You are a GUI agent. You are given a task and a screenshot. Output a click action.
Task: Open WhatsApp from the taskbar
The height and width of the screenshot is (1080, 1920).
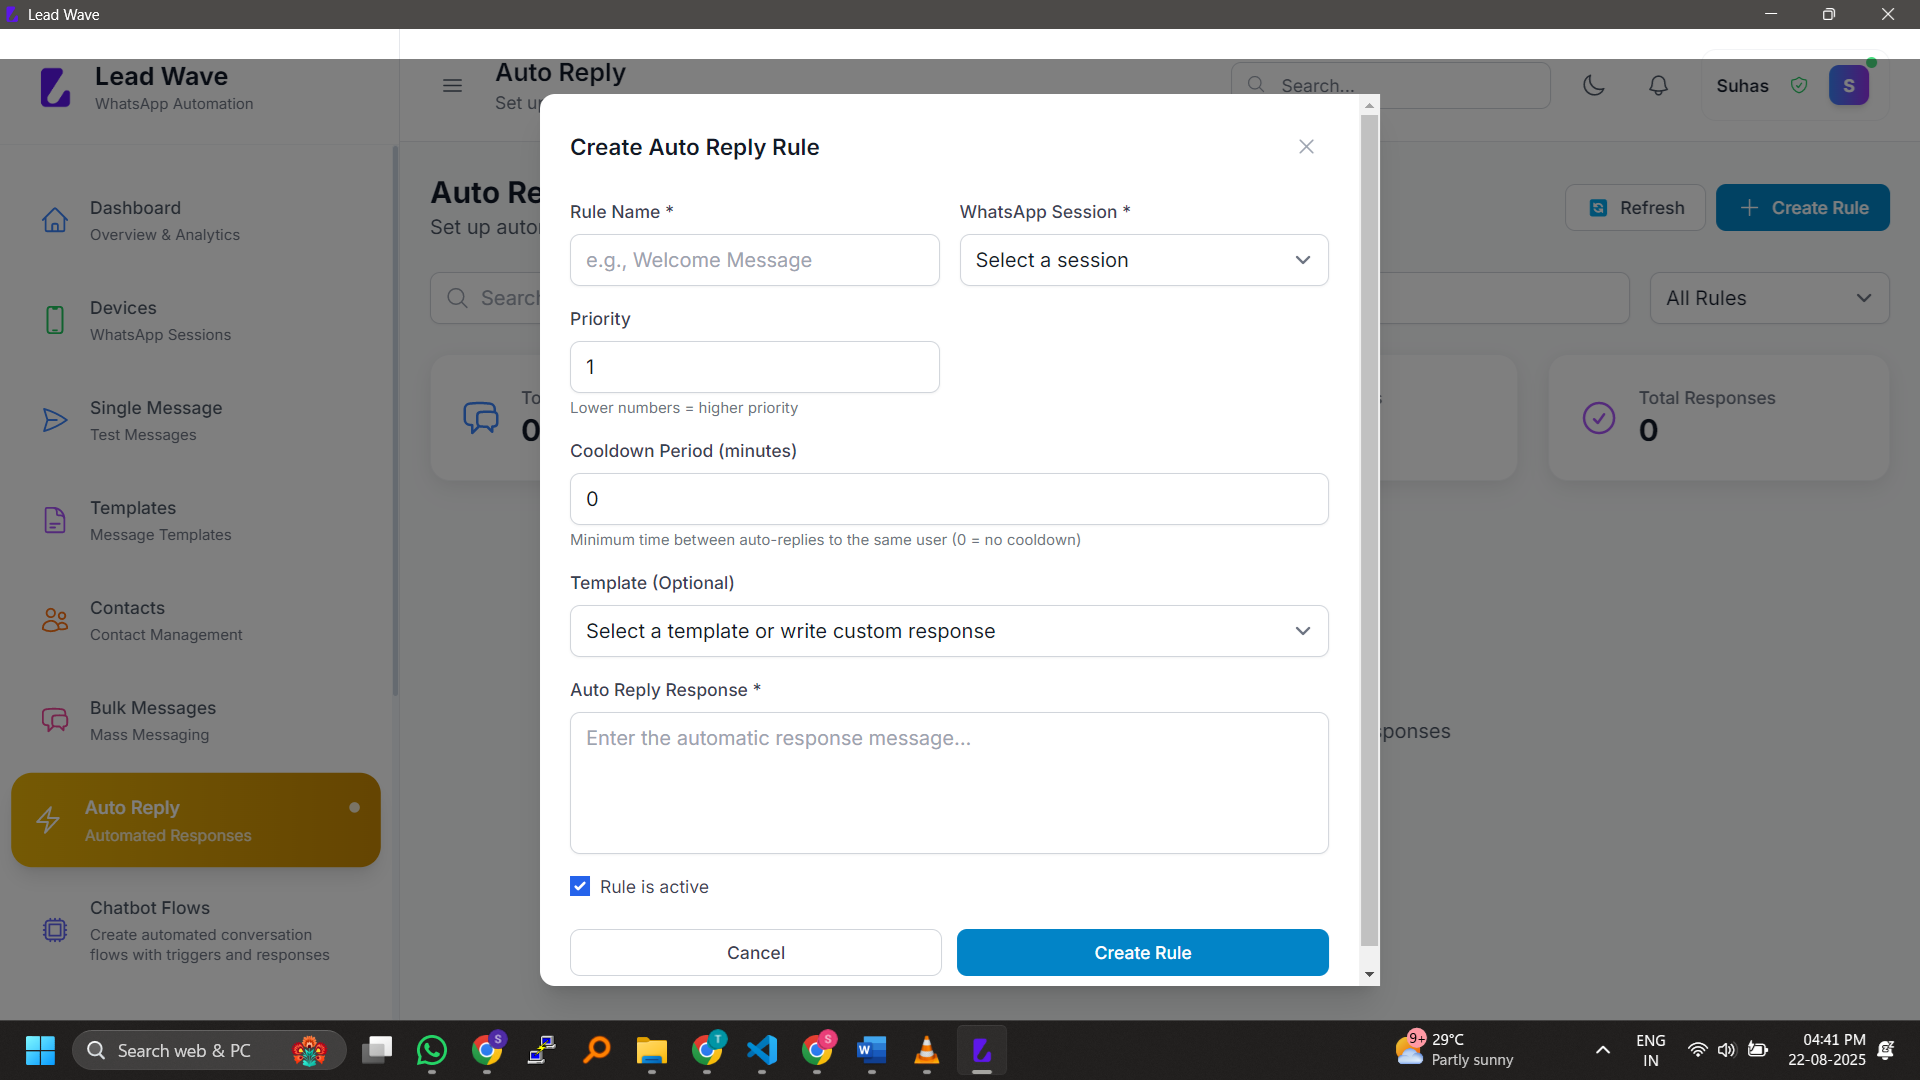(x=432, y=1050)
